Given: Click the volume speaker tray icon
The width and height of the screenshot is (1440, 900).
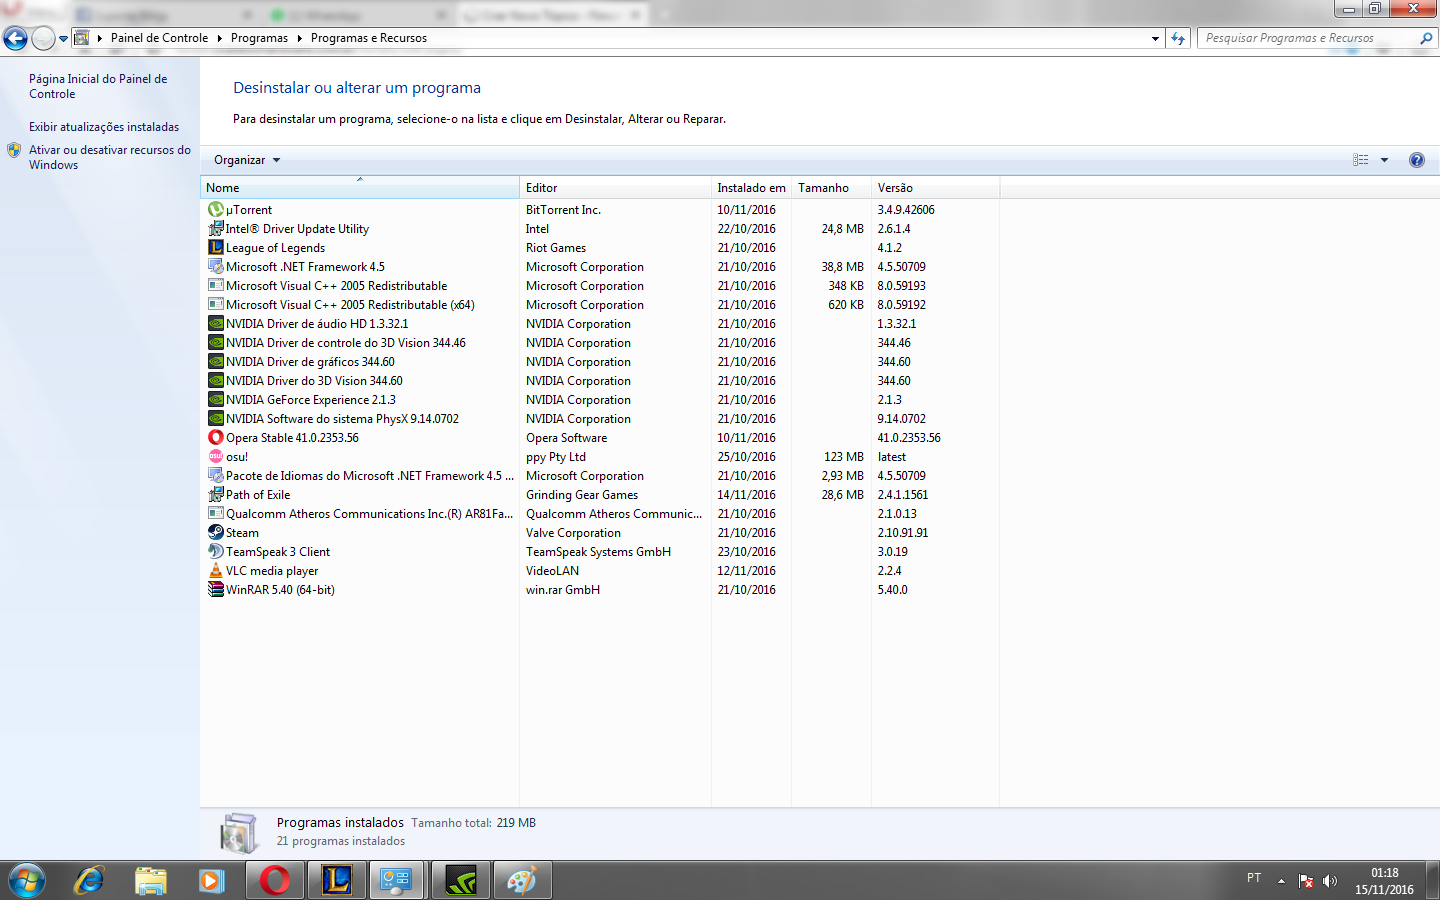Looking at the screenshot, I should [1330, 881].
